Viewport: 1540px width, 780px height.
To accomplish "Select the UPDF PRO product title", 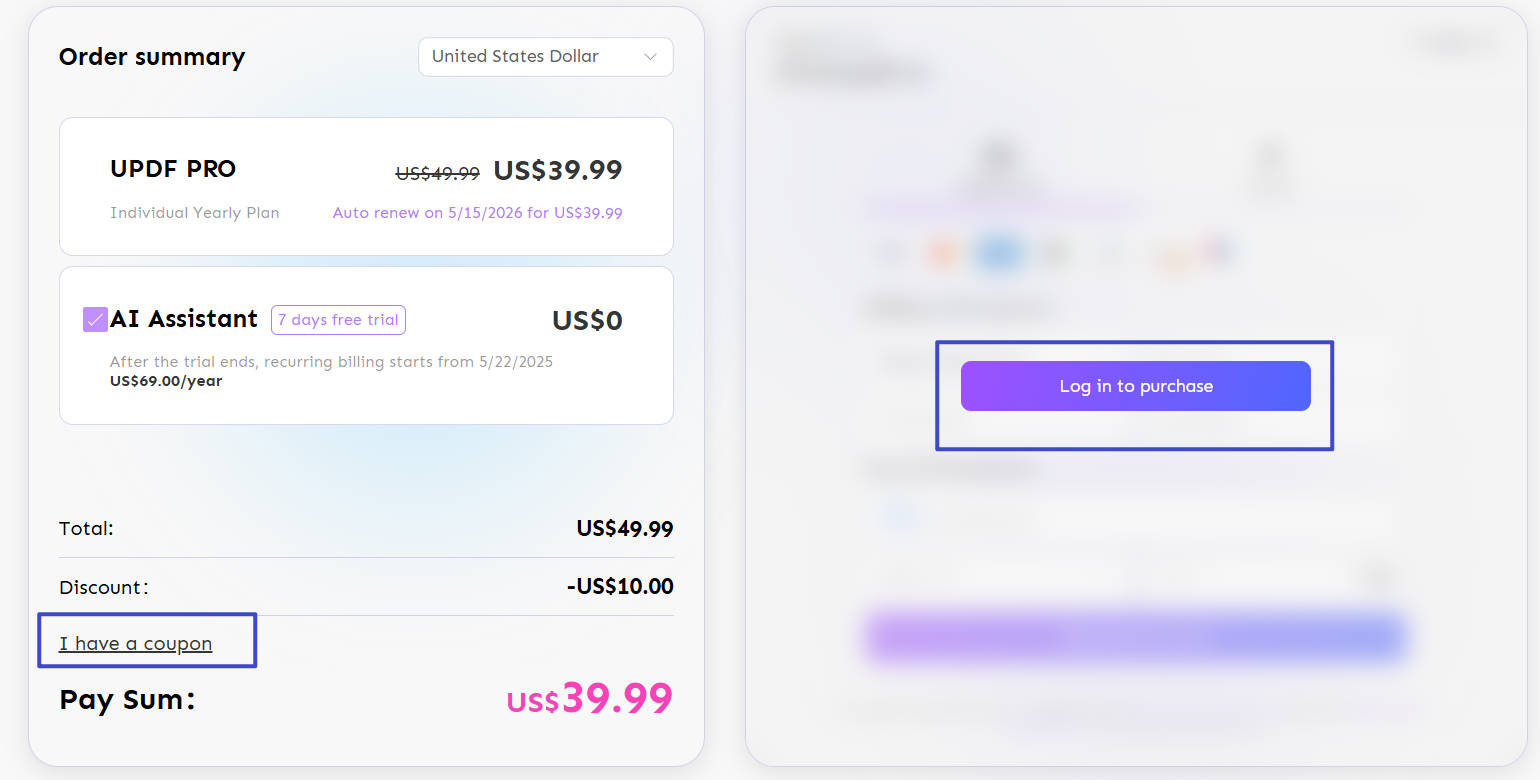I will (x=173, y=169).
